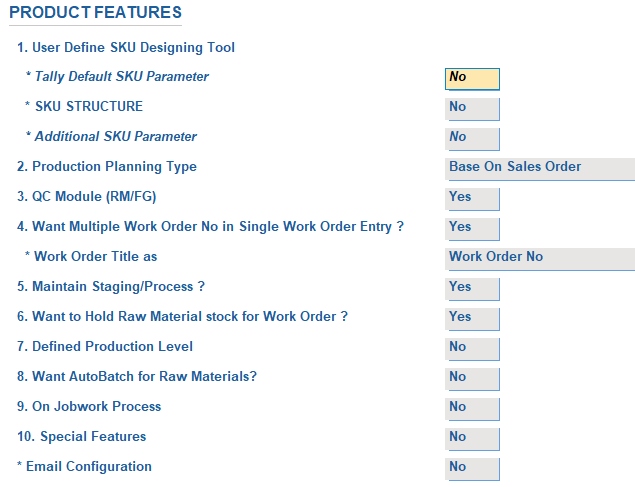Click the Work Order Title as label
The width and height of the screenshot is (635, 487).
(x=91, y=257)
